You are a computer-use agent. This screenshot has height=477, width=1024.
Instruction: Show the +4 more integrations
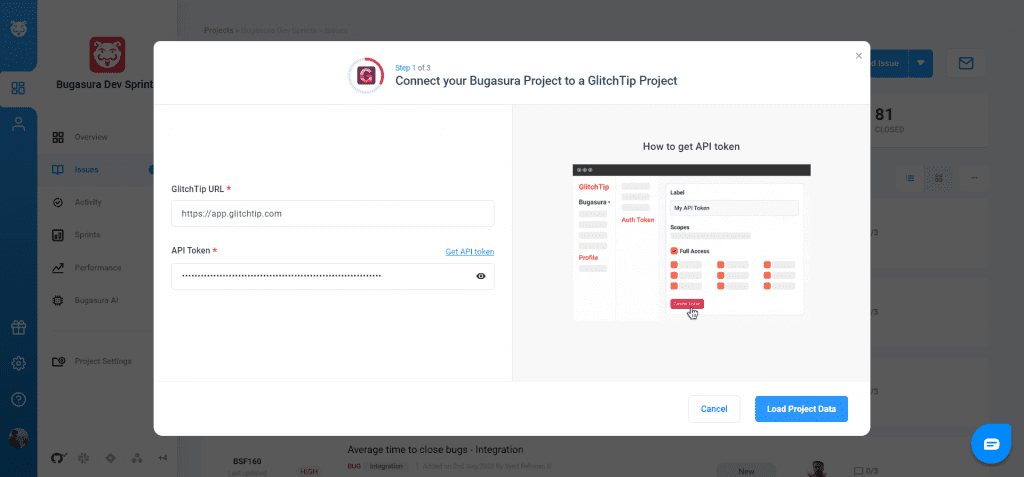pos(163,459)
